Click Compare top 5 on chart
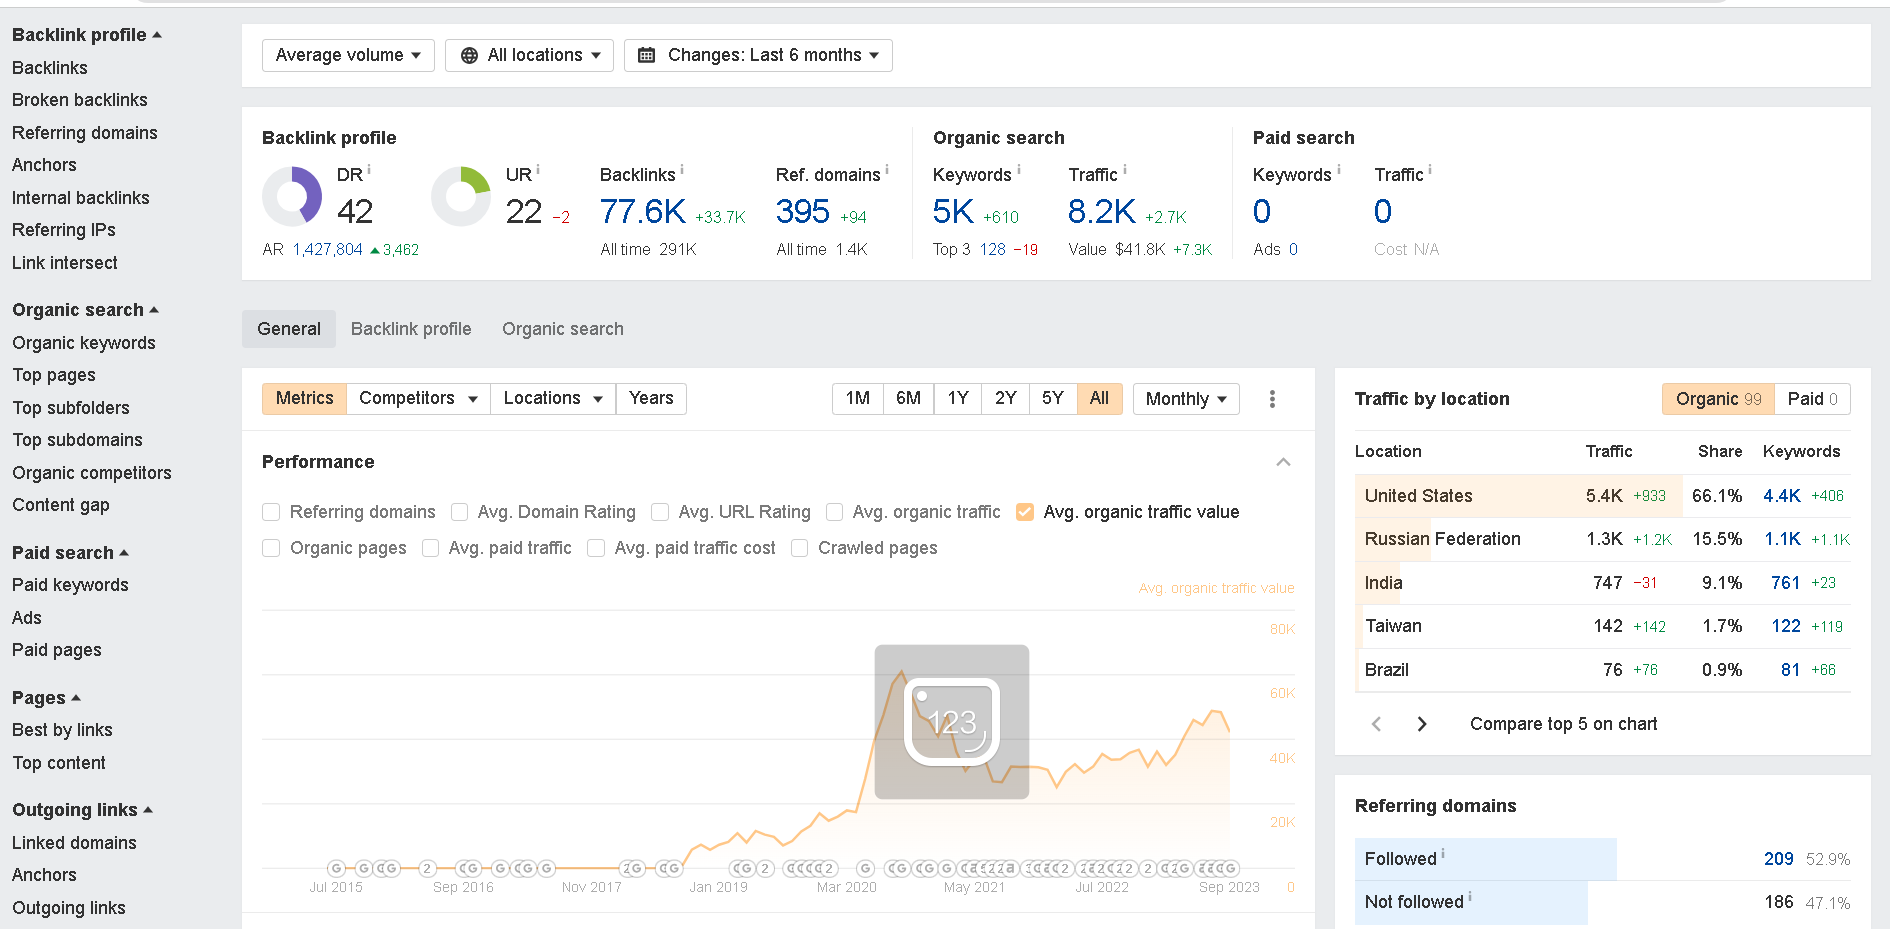 click(x=1563, y=724)
